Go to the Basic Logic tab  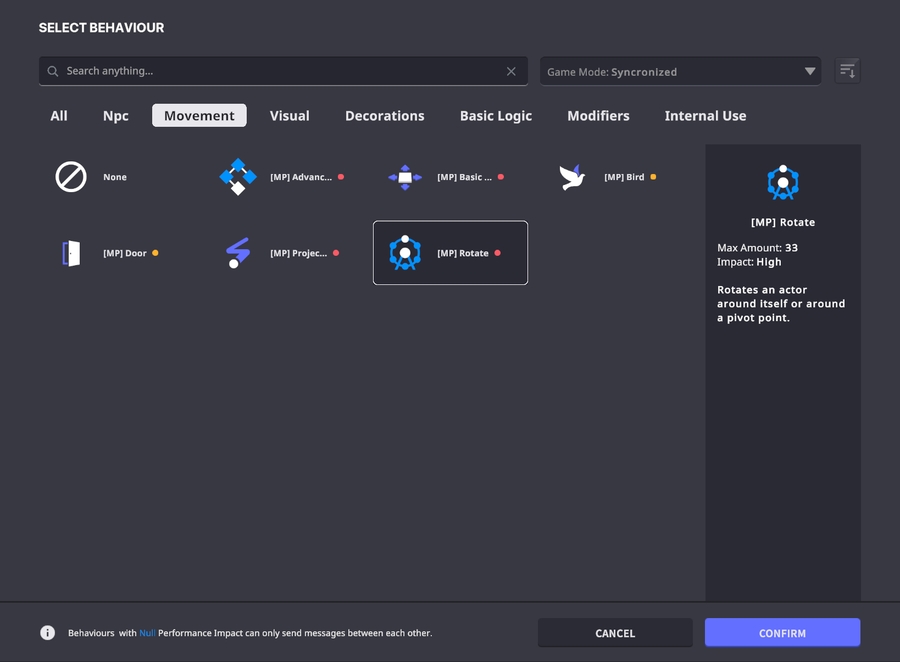tap(496, 116)
